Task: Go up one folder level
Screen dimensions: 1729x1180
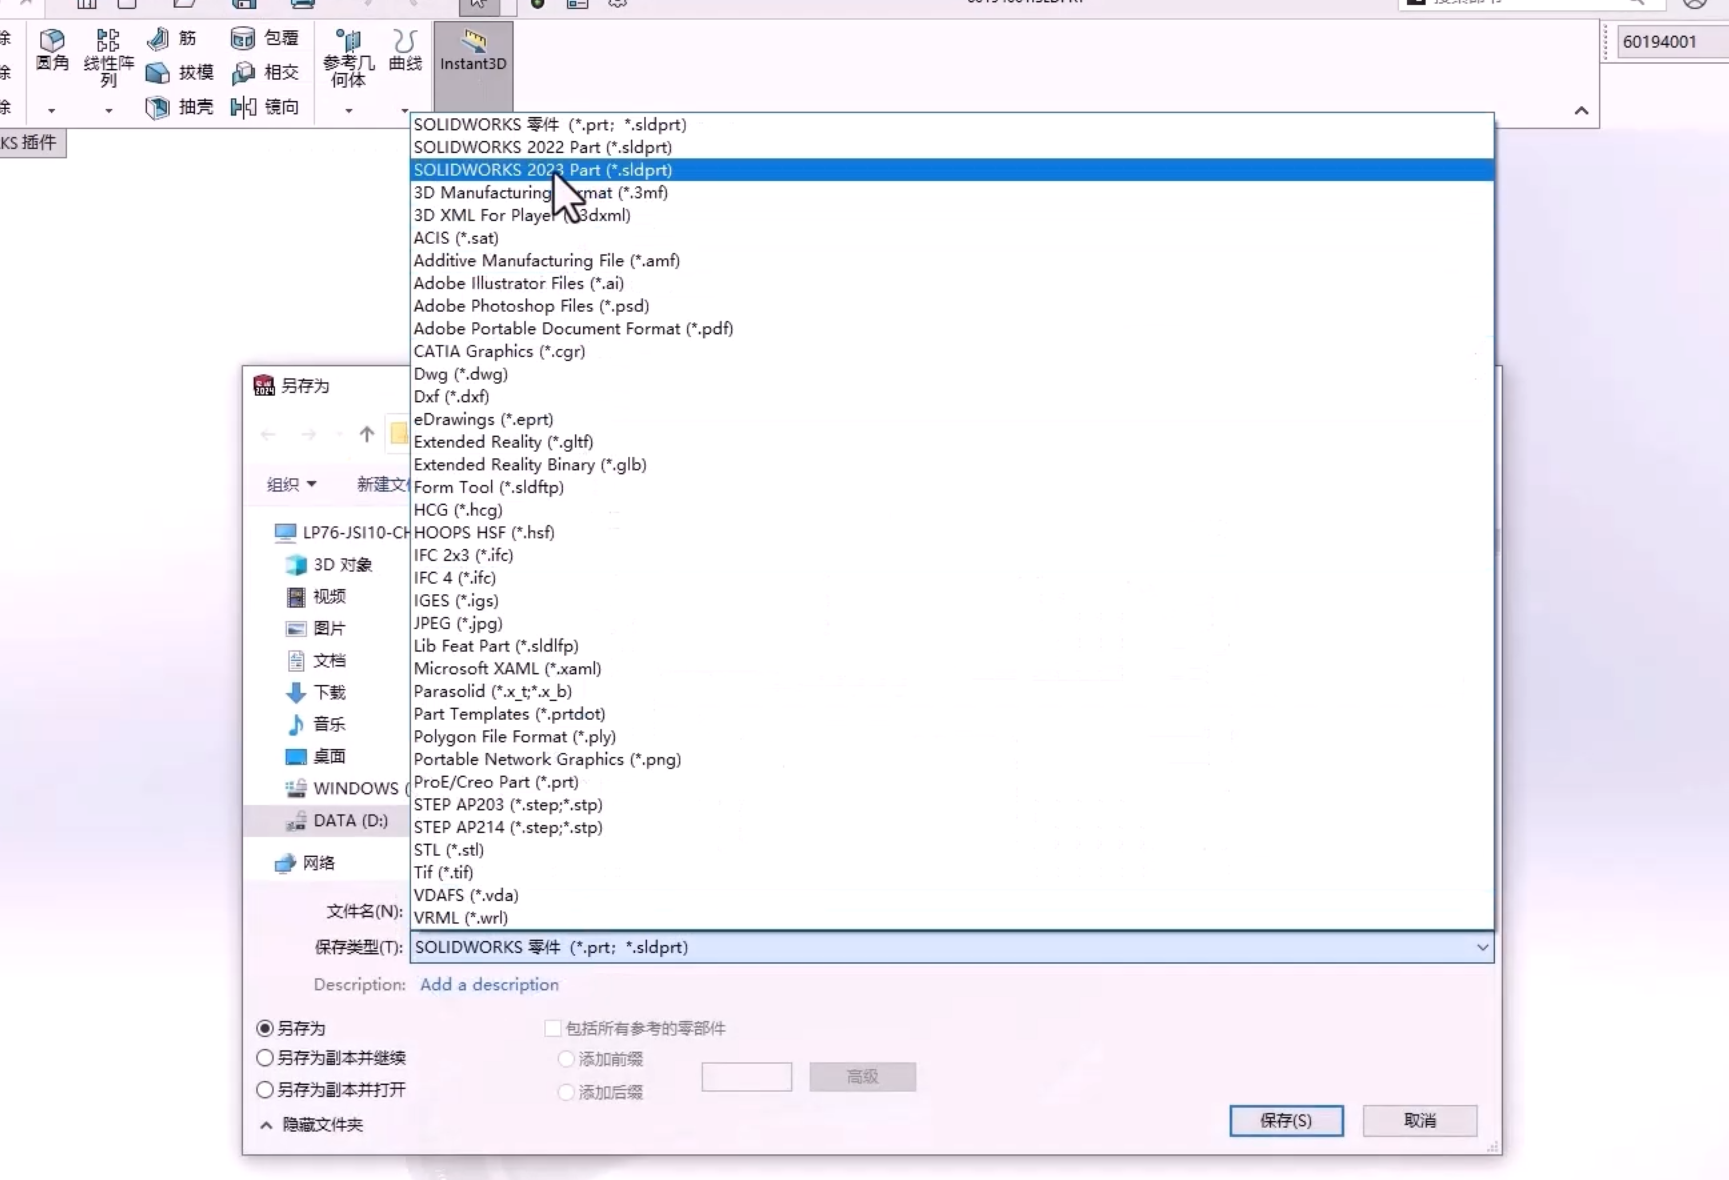Action: click(x=367, y=434)
